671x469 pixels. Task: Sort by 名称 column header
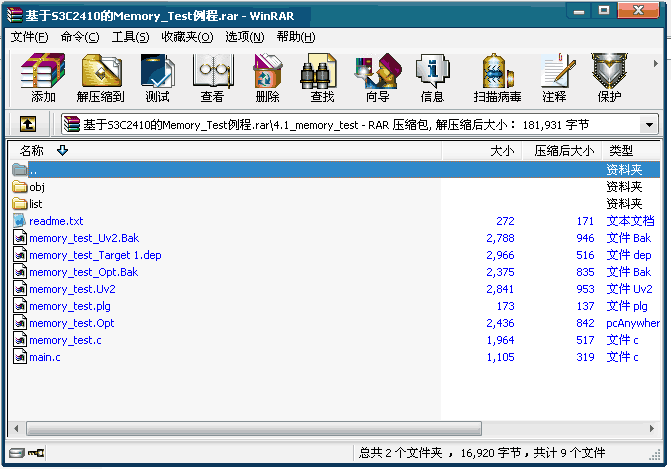click(225, 151)
